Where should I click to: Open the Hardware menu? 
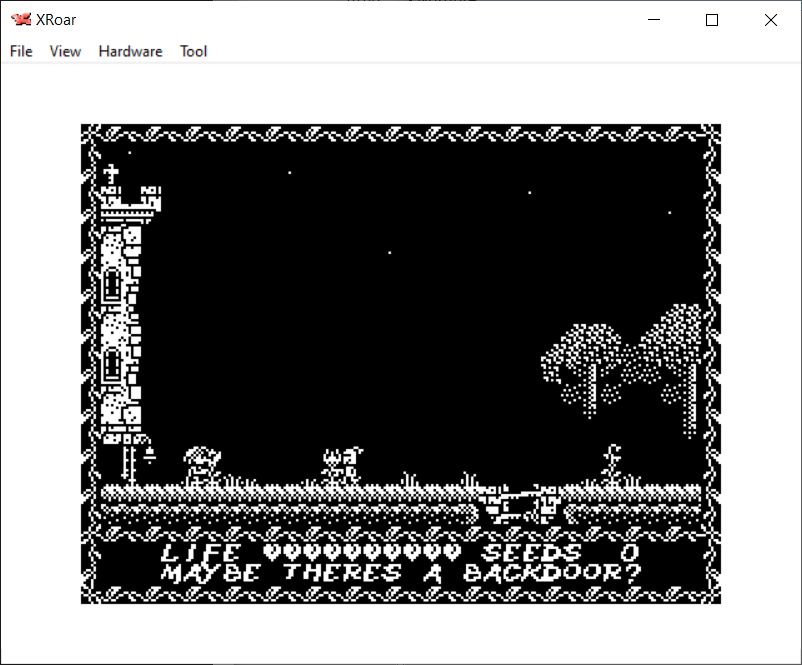130,51
